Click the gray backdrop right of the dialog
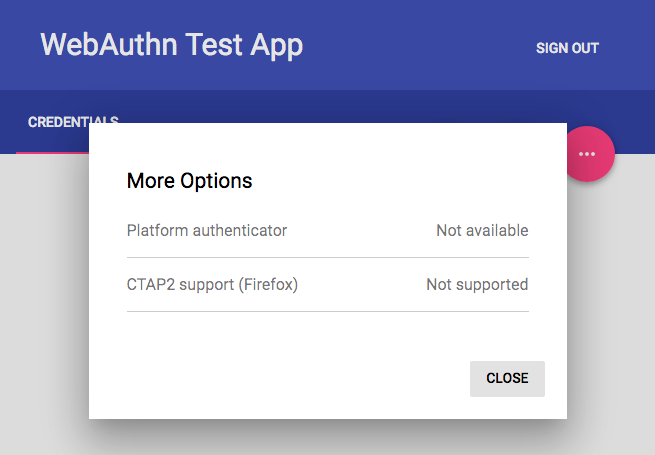This screenshot has width=655, height=455. tap(610, 300)
